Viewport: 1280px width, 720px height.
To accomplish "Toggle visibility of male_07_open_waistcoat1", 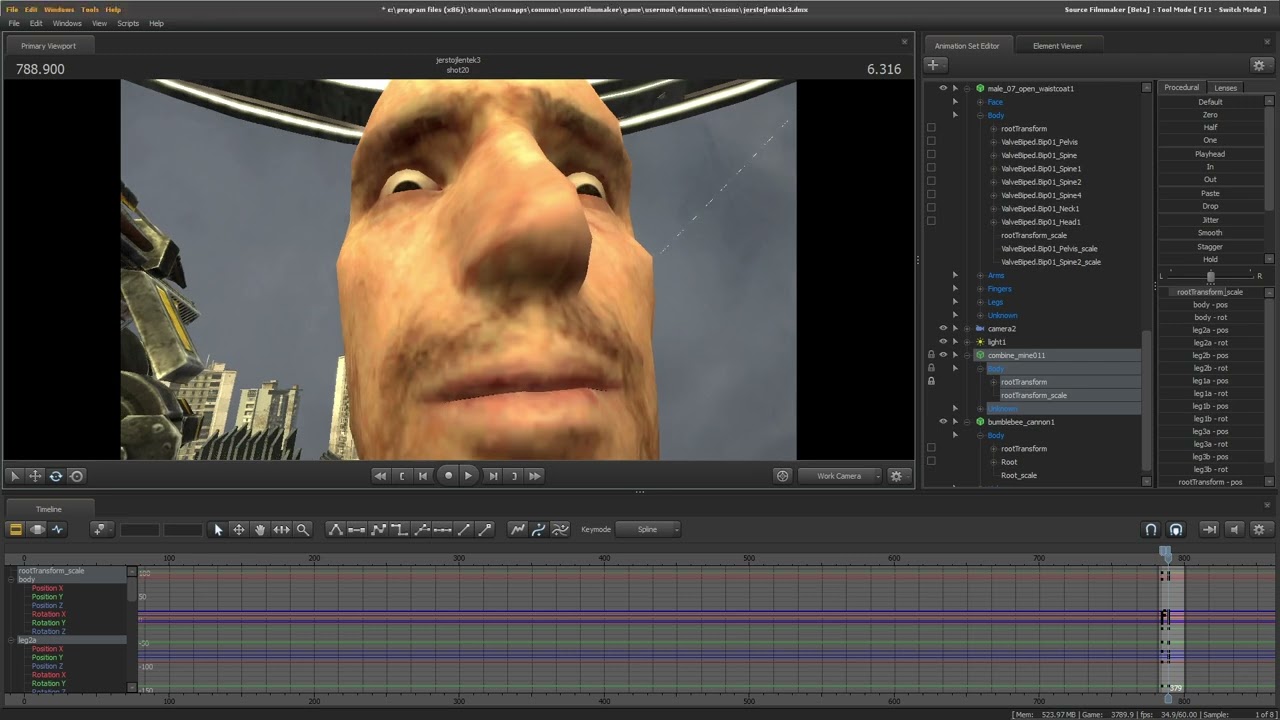I will click(x=942, y=88).
